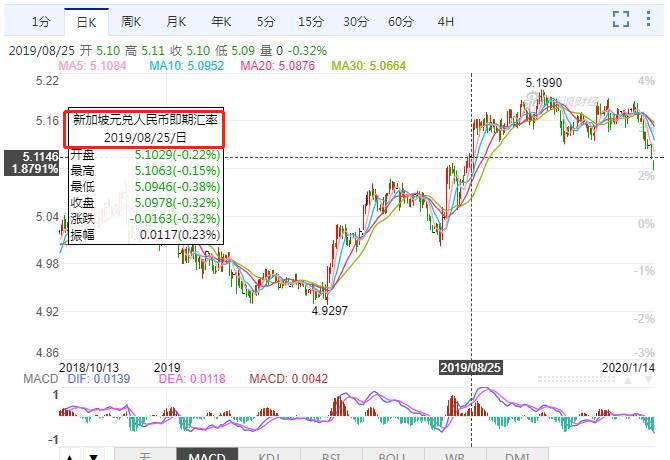Change timeframe to 30分

pyautogui.click(x=356, y=21)
